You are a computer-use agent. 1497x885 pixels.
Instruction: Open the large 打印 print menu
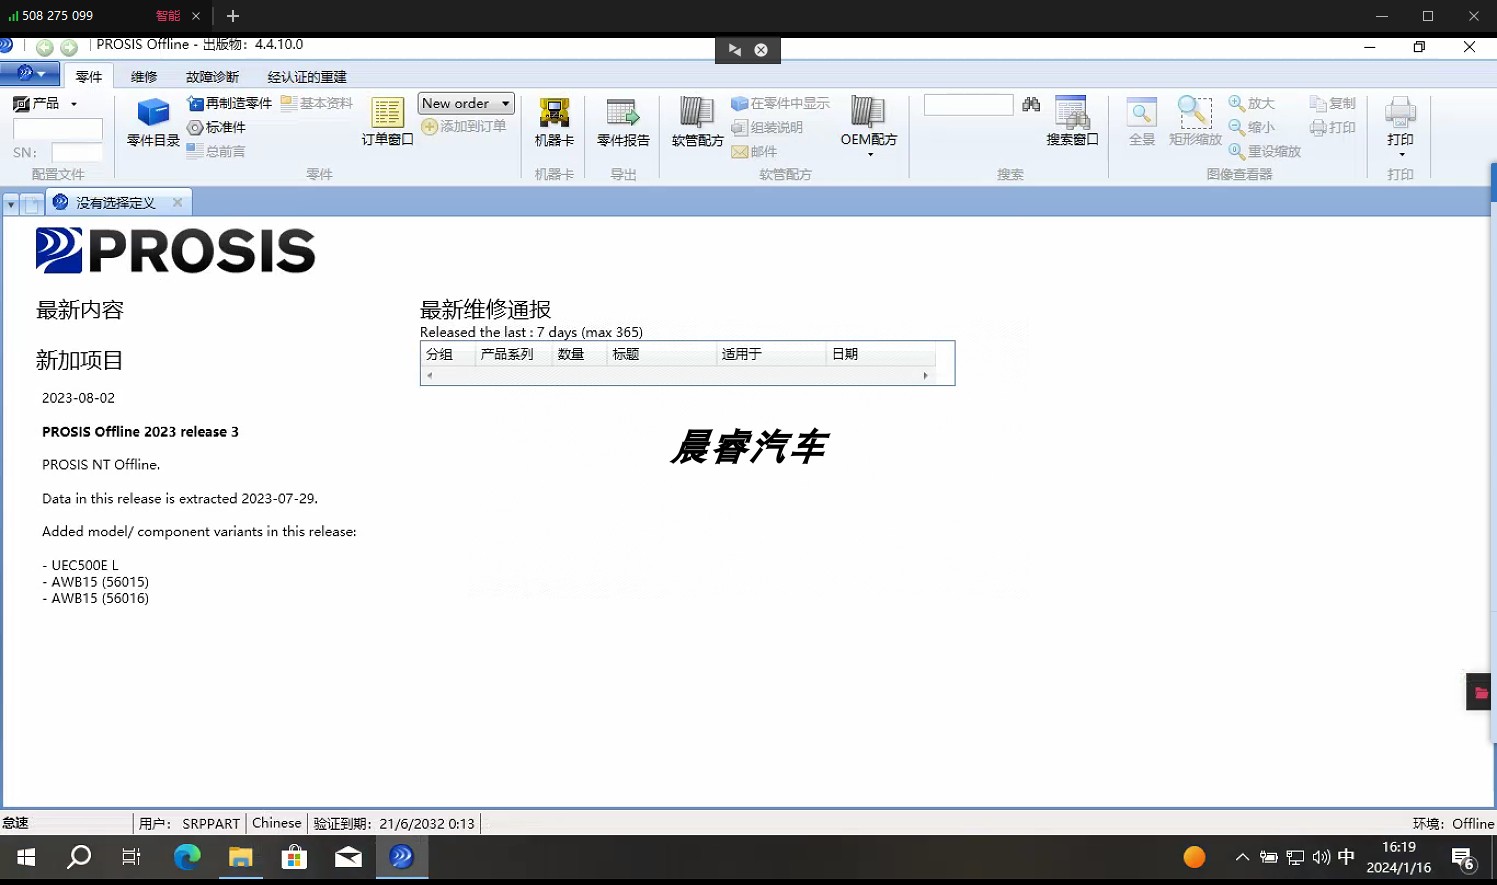pos(1400,126)
